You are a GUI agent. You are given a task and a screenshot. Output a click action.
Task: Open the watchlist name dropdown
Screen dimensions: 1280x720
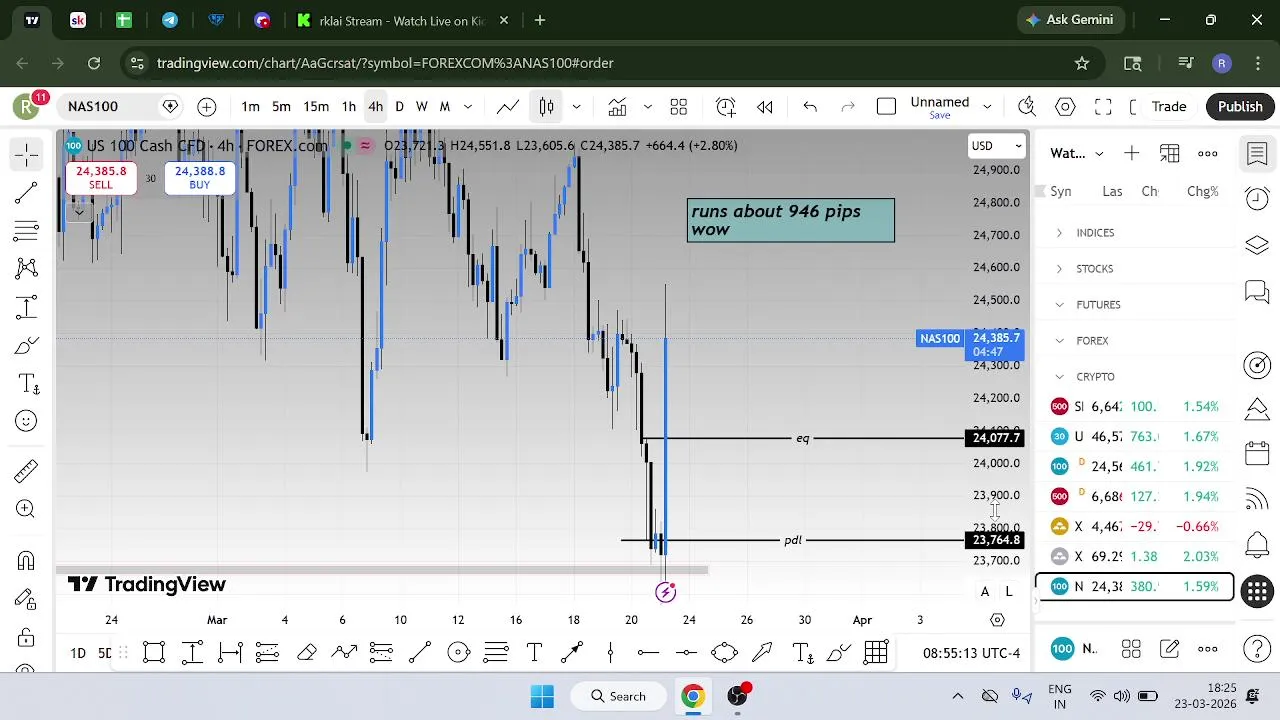pos(1077,153)
